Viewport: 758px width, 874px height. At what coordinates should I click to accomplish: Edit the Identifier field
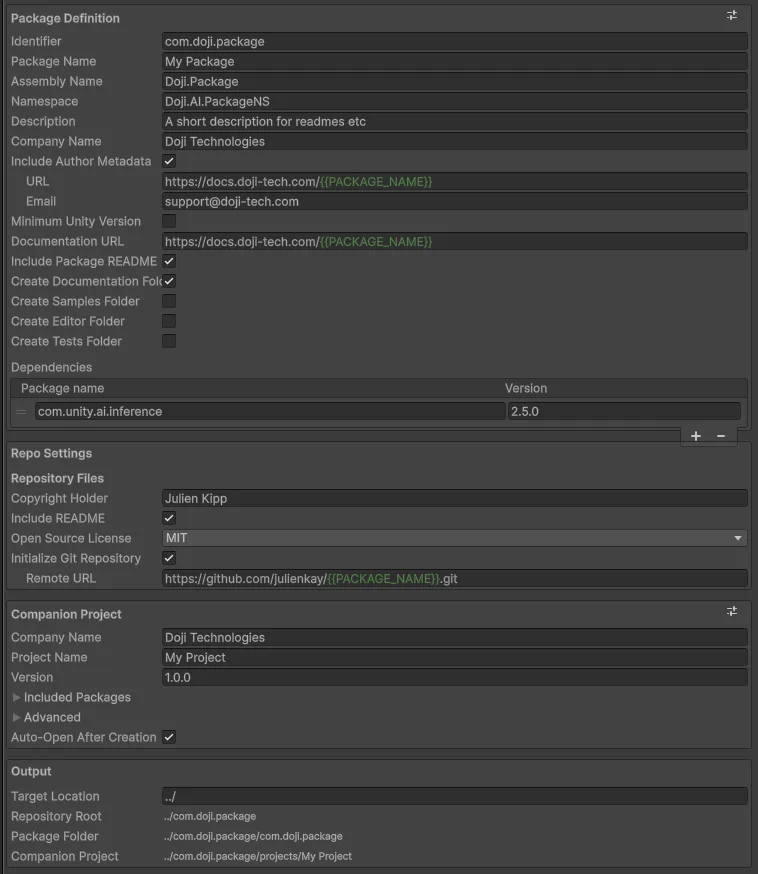coord(455,41)
